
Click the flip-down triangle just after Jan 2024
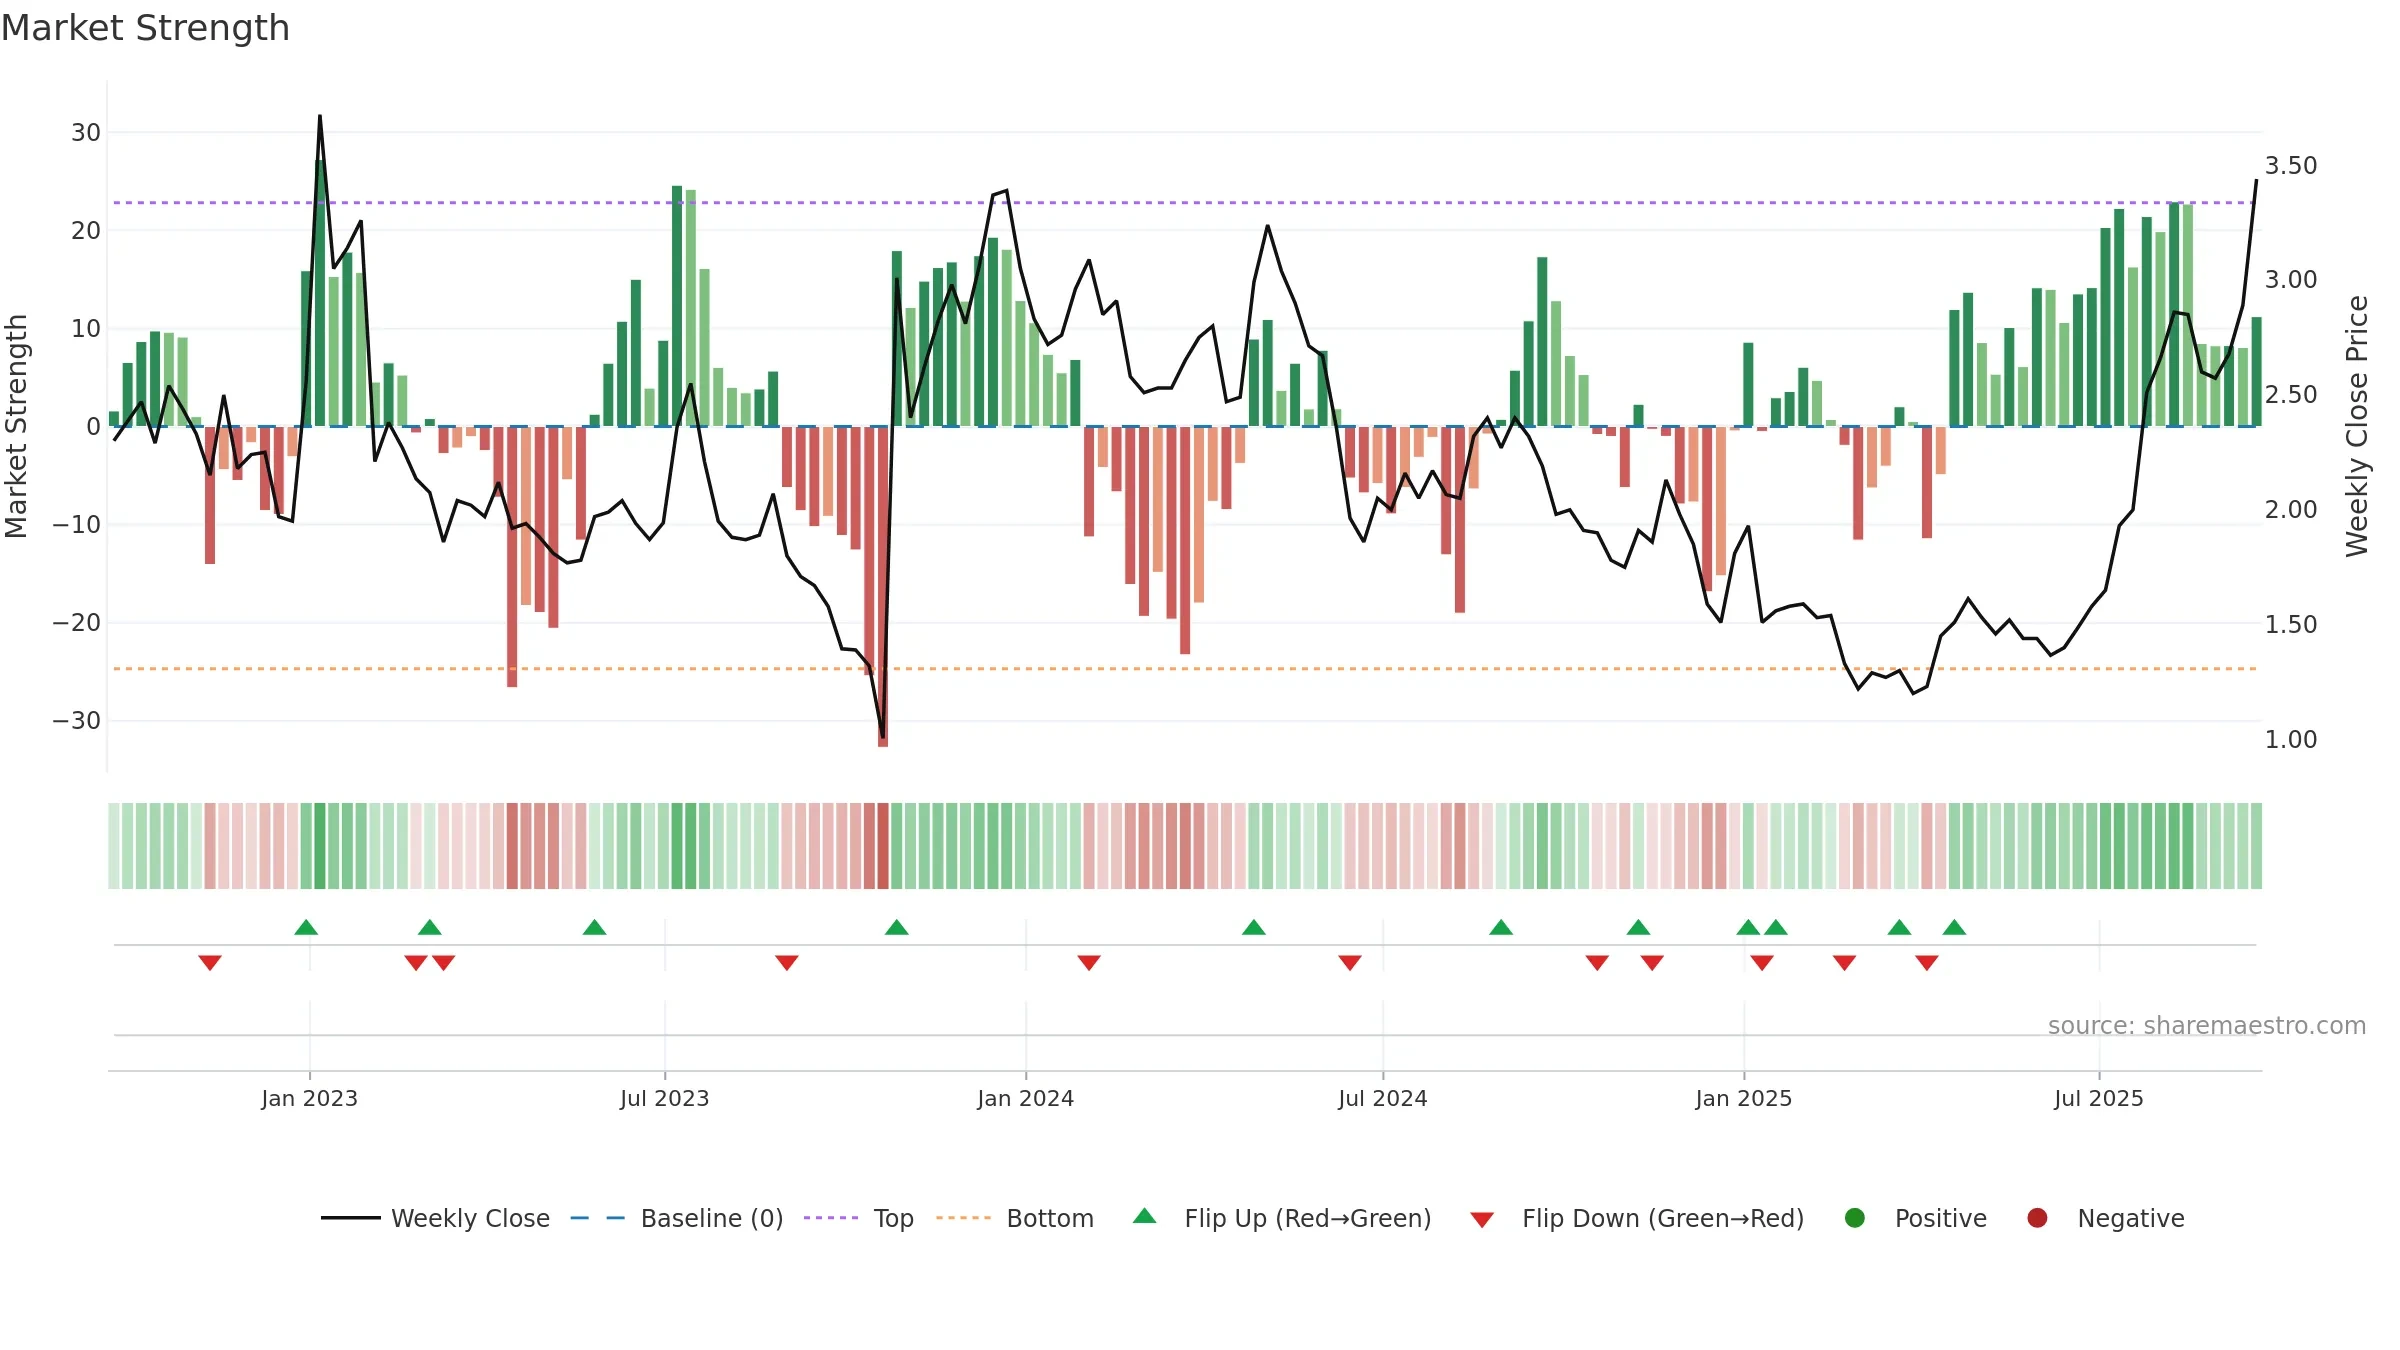[x=1089, y=963]
